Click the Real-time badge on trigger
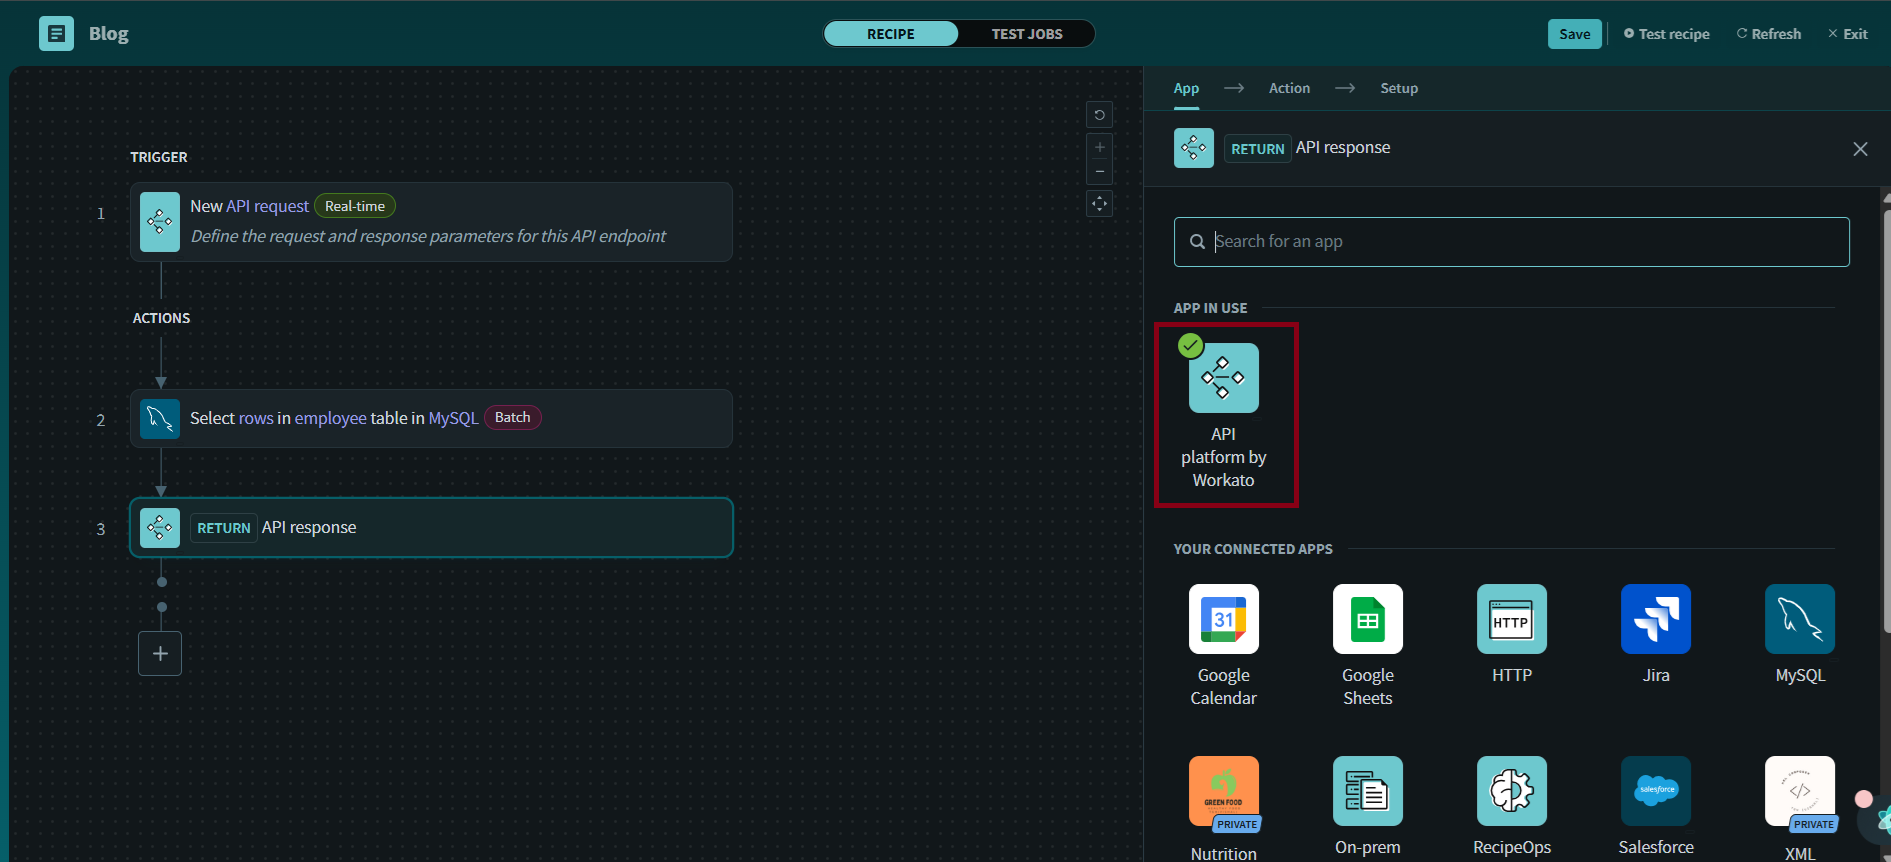Screen dimensions: 1891x862 tap(355, 206)
